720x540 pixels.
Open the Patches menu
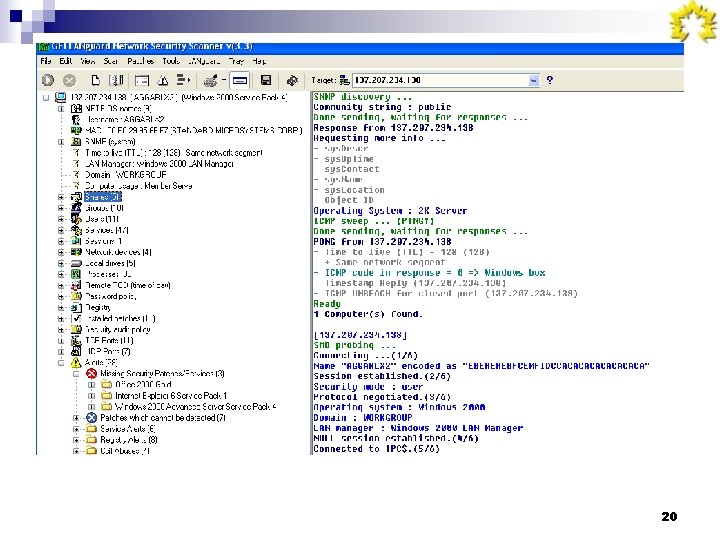[141, 61]
